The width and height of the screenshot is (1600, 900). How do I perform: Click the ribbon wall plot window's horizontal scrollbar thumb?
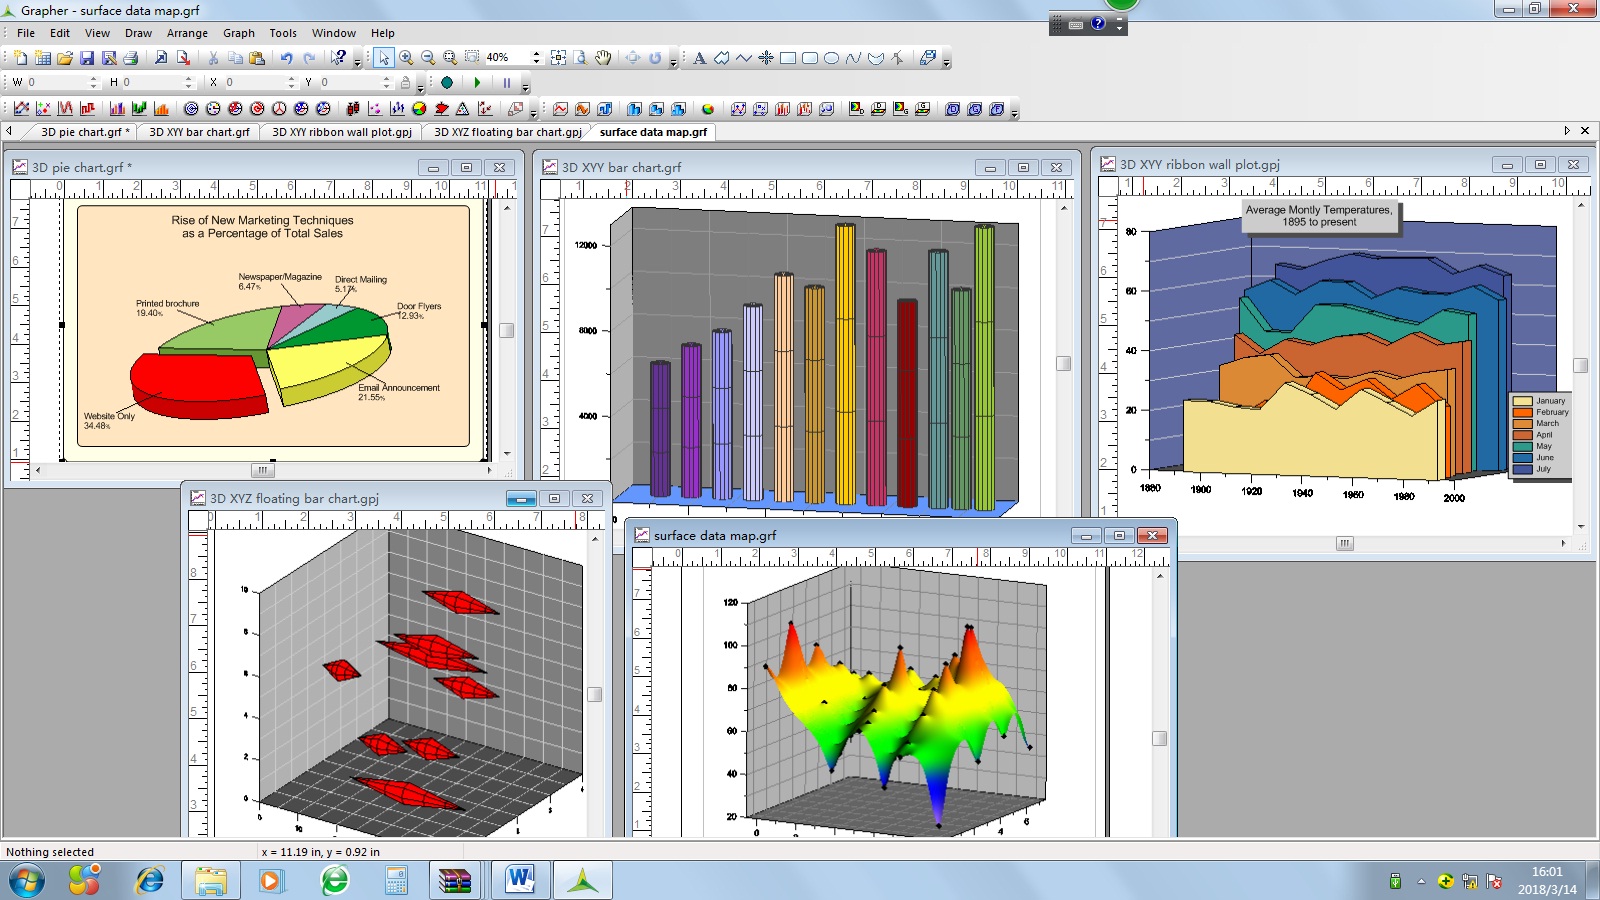tap(1345, 543)
